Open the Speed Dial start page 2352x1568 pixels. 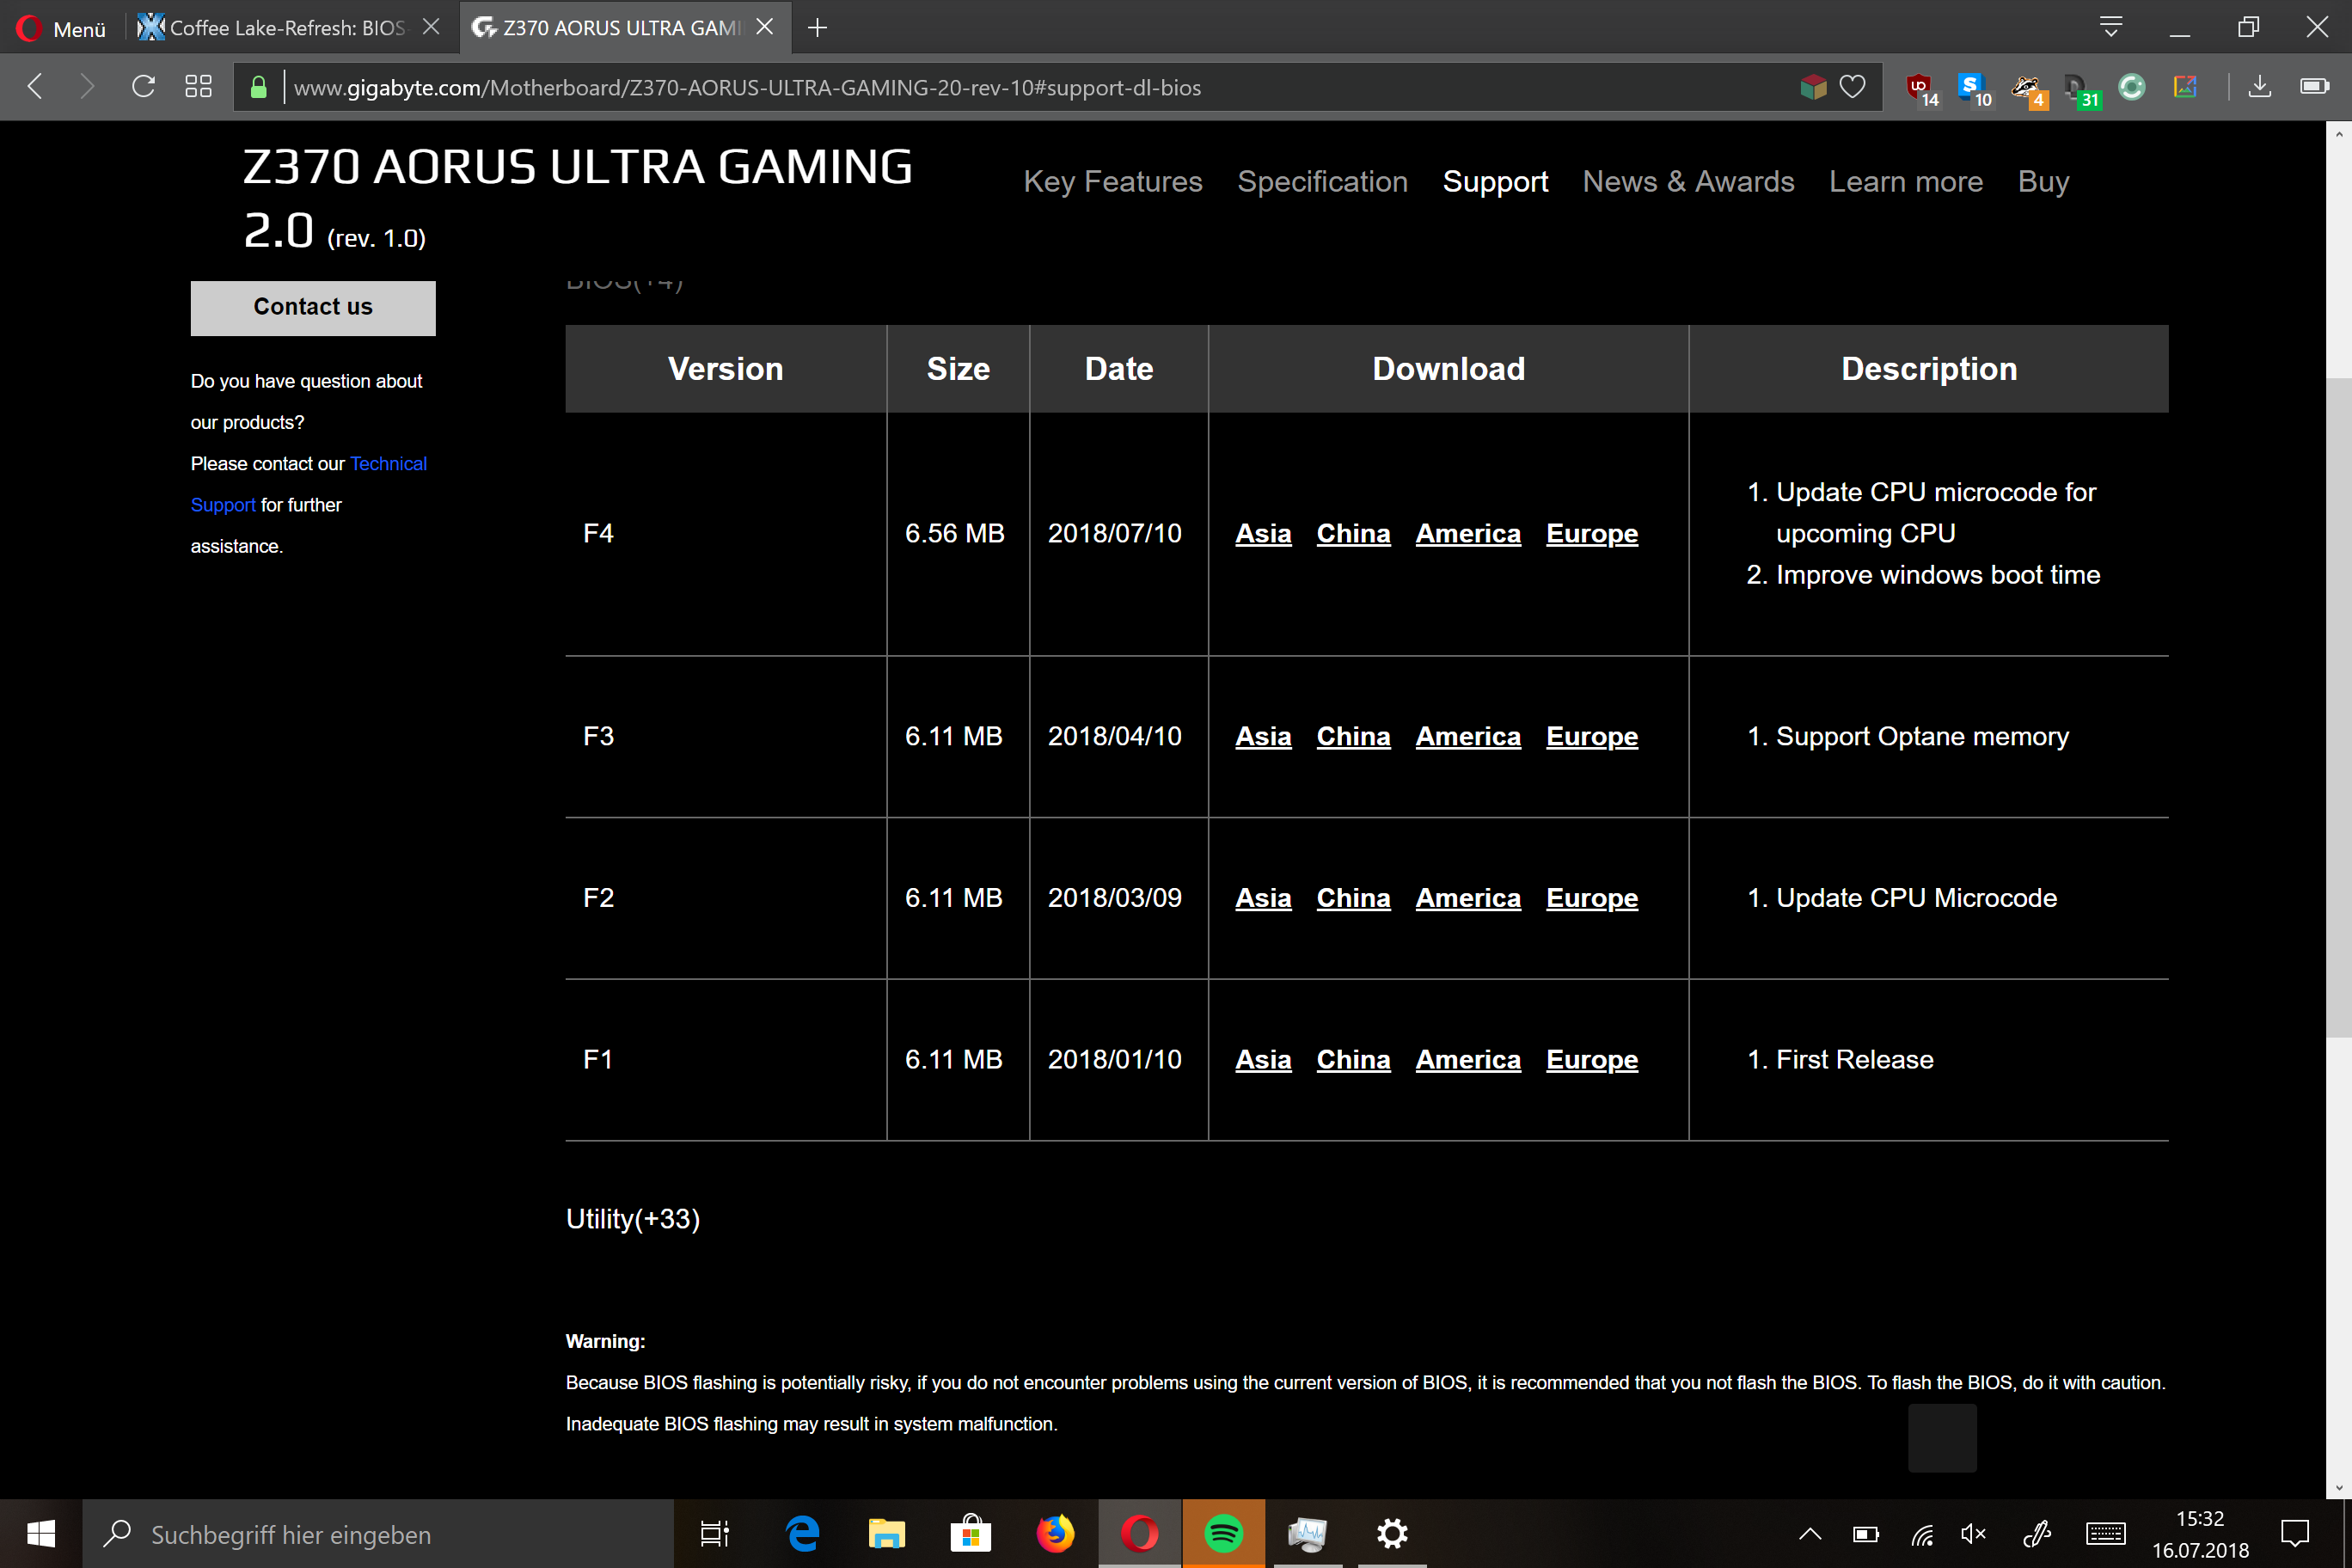[198, 87]
